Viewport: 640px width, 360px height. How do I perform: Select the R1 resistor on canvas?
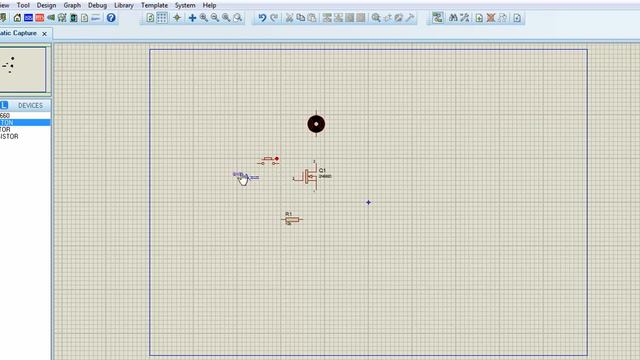292,219
